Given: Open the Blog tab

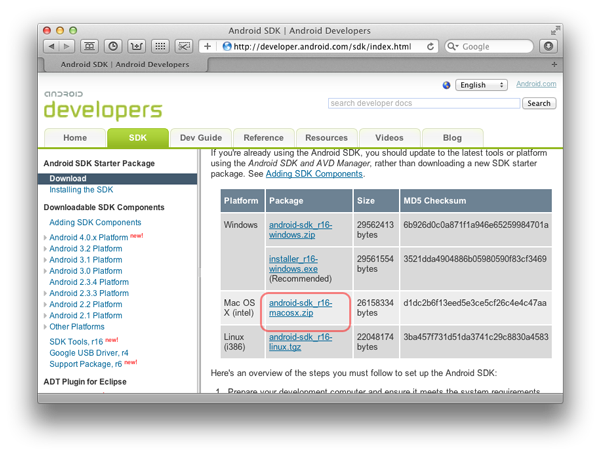Looking at the screenshot, I should (452, 138).
